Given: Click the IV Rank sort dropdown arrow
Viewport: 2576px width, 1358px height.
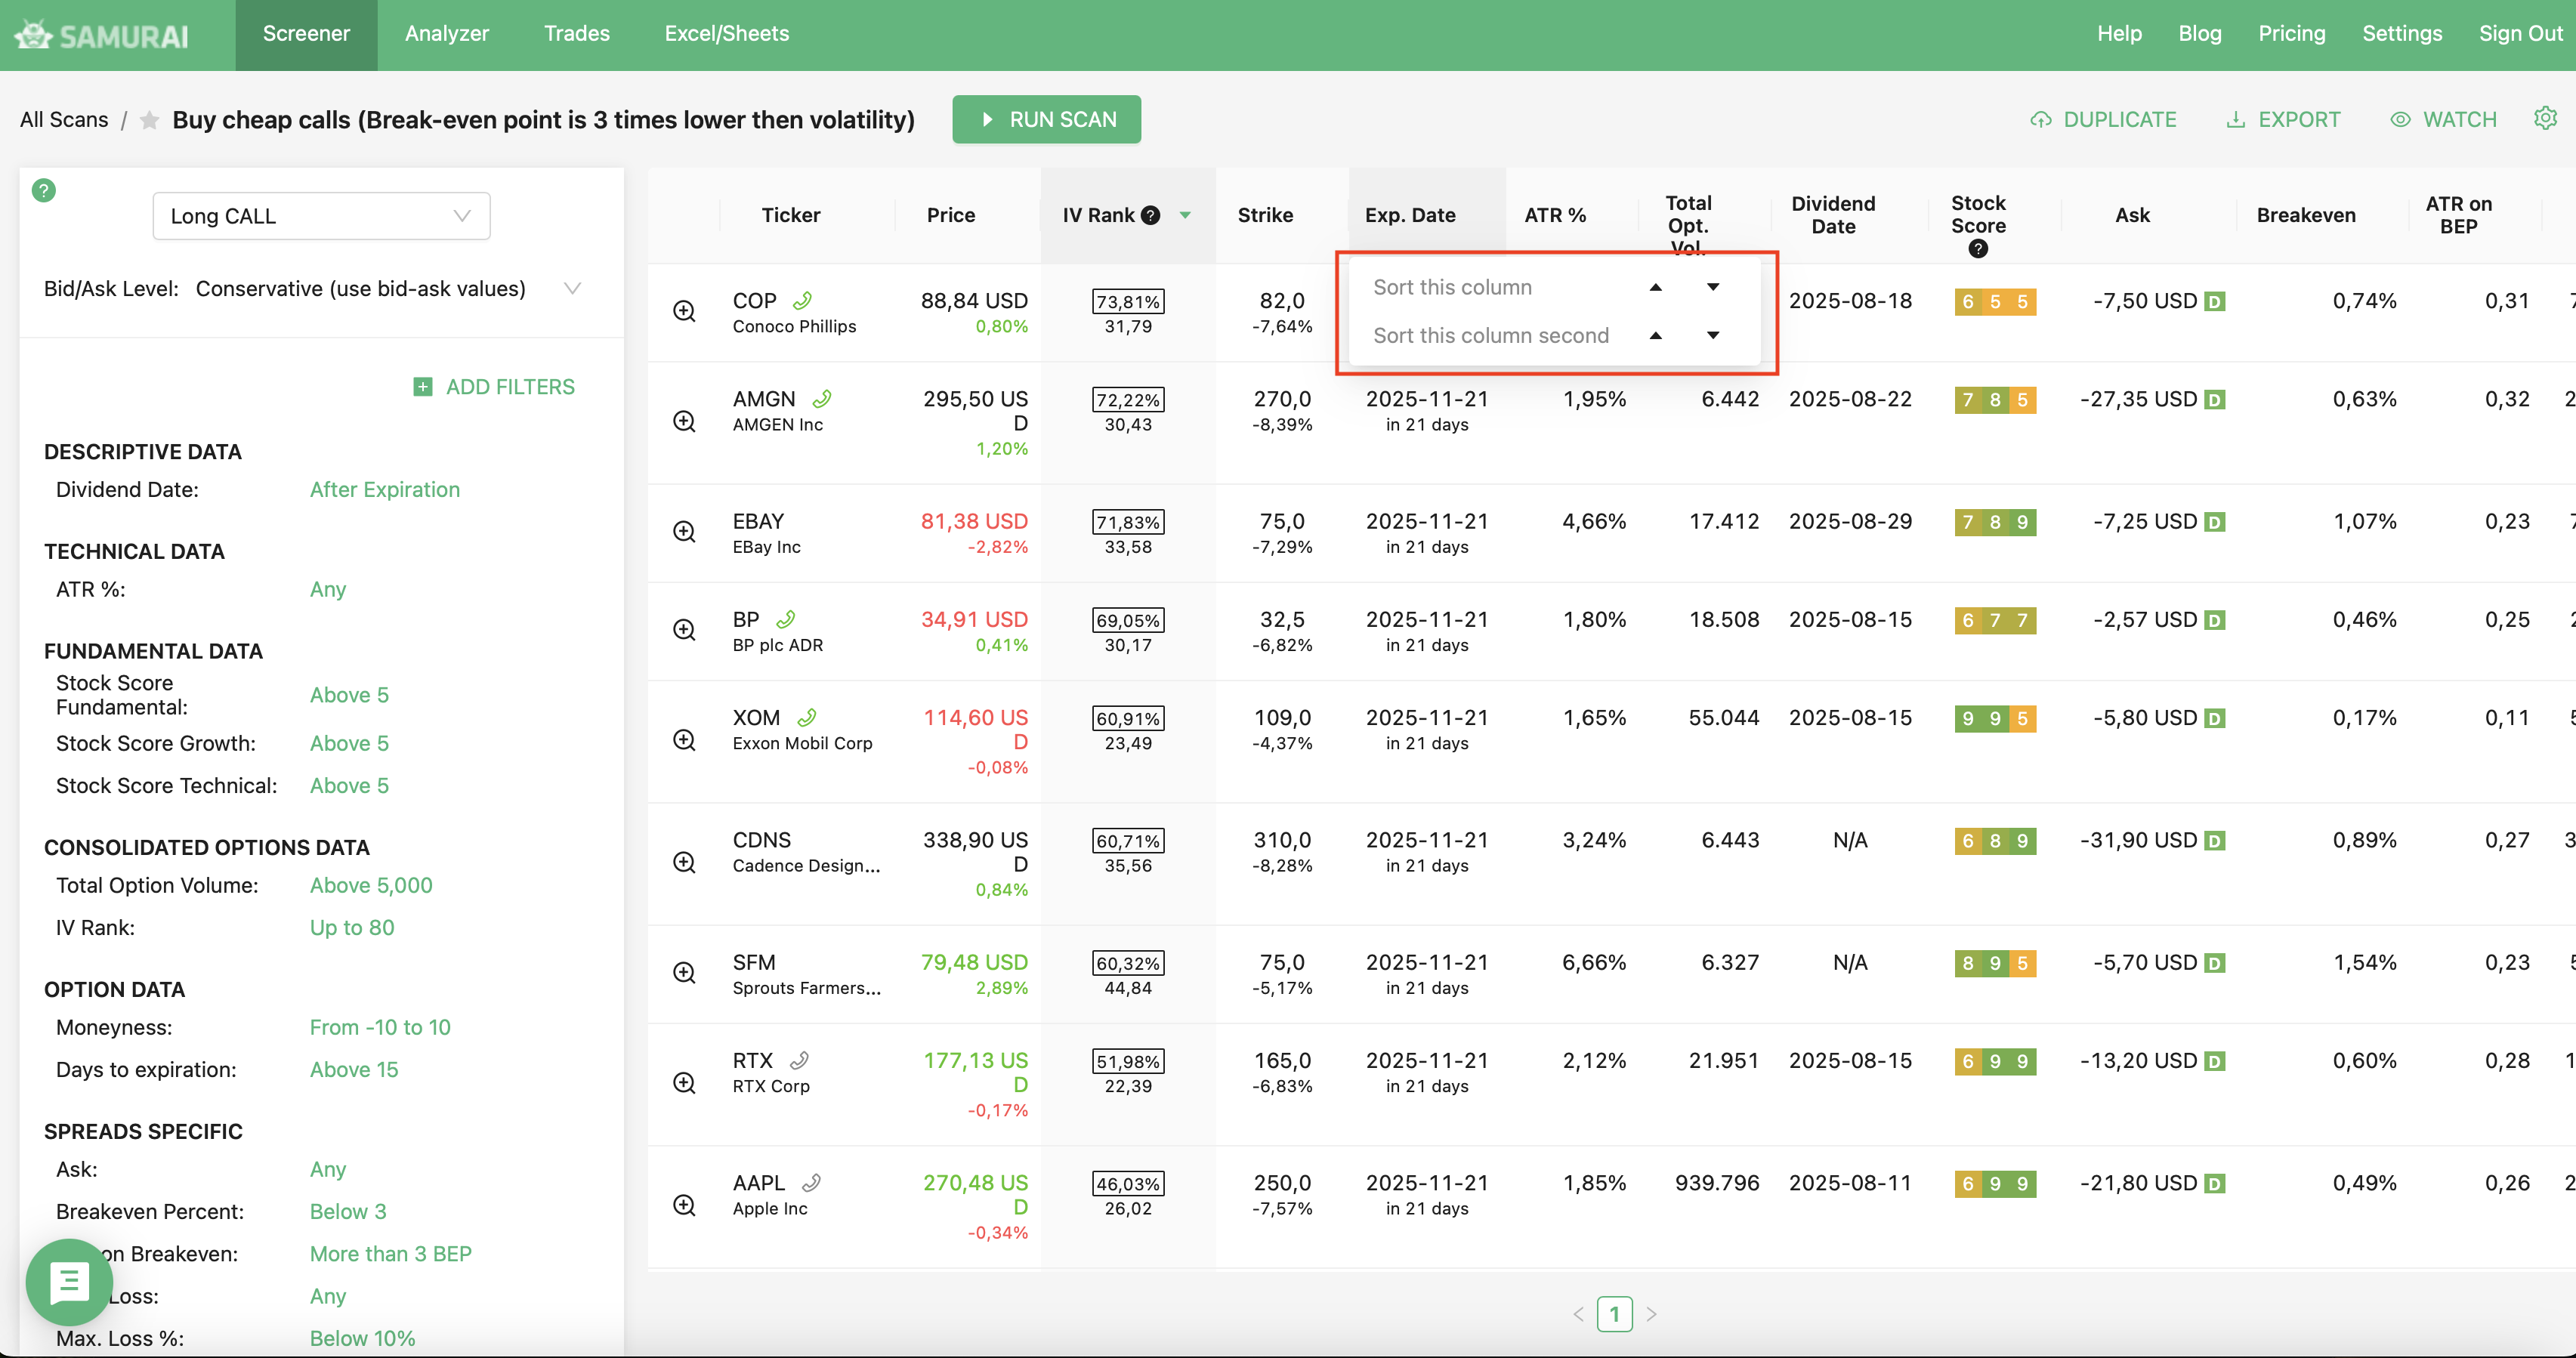Looking at the screenshot, I should [1185, 215].
